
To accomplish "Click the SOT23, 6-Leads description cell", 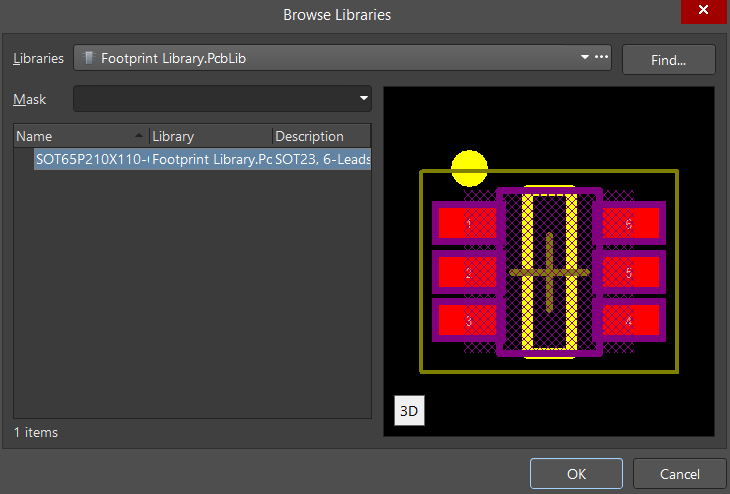I will point(323,159).
